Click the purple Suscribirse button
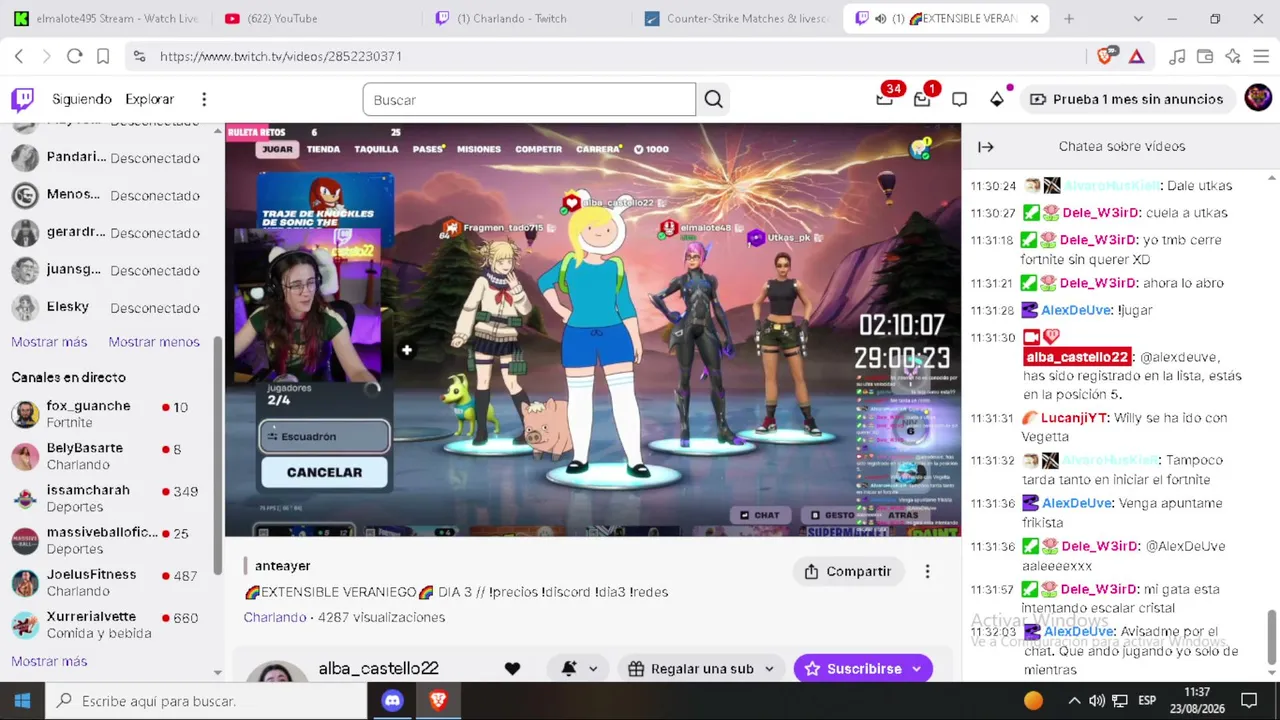This screenshot has width=1280, height=720. (x=863, y=669)
